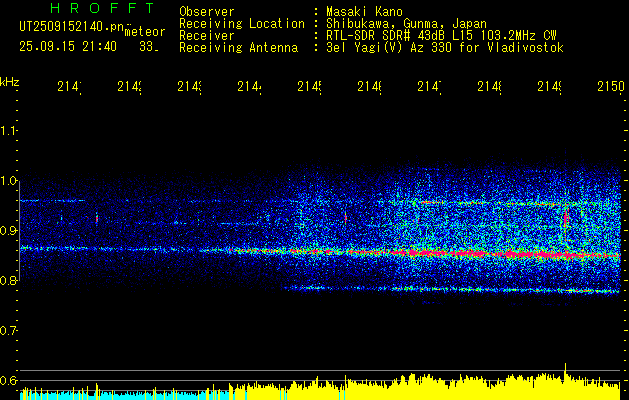This screenshot has width=629, height=400.
Task: Select the 3el Yagi antenna description
Action: point(445,48)
